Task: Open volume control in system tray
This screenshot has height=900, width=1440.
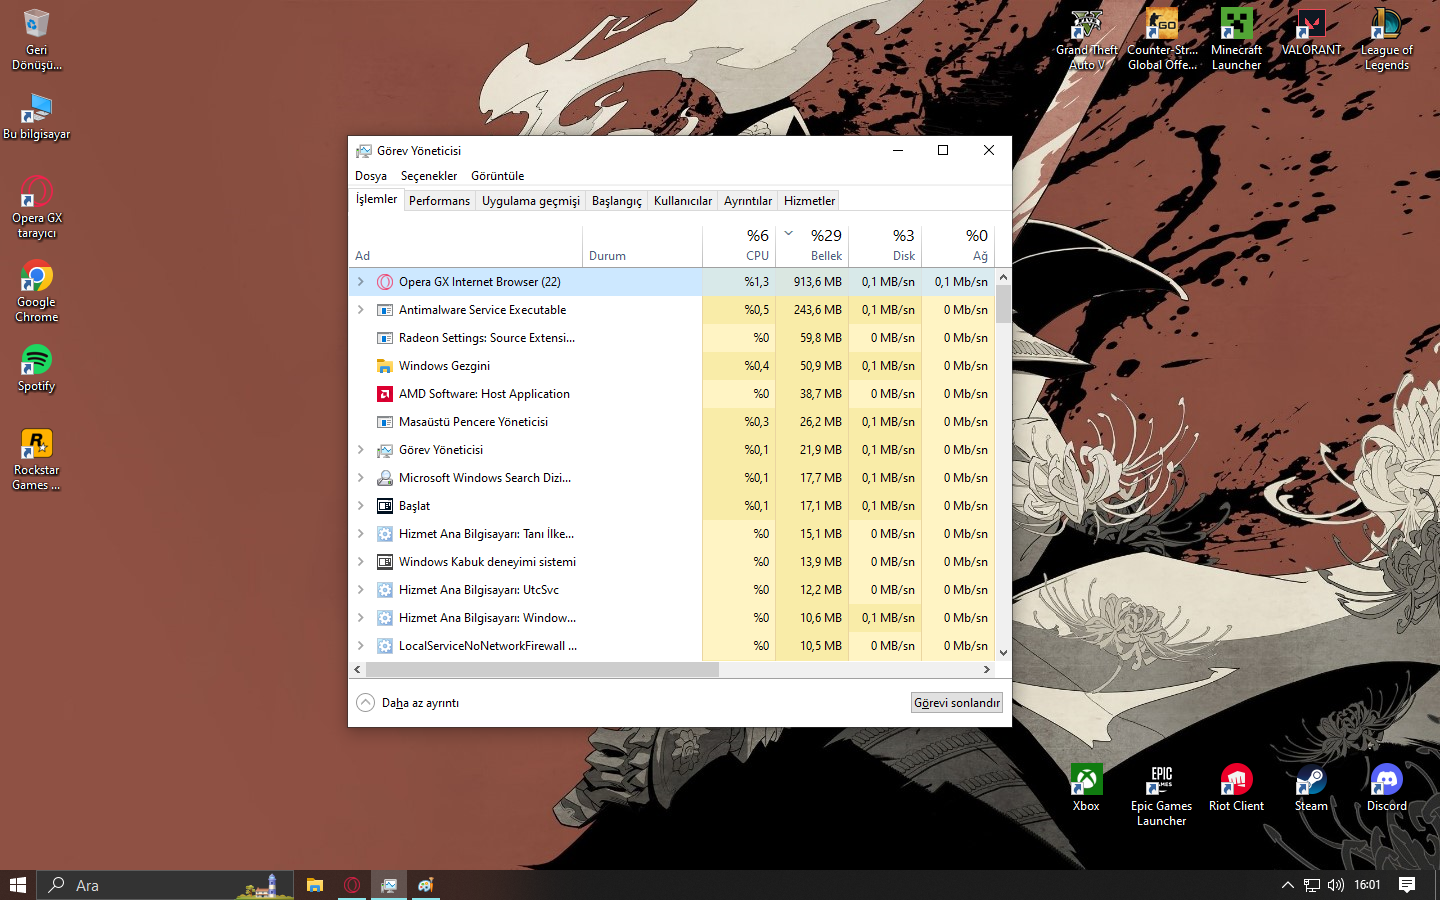Action: point(1335,885)
